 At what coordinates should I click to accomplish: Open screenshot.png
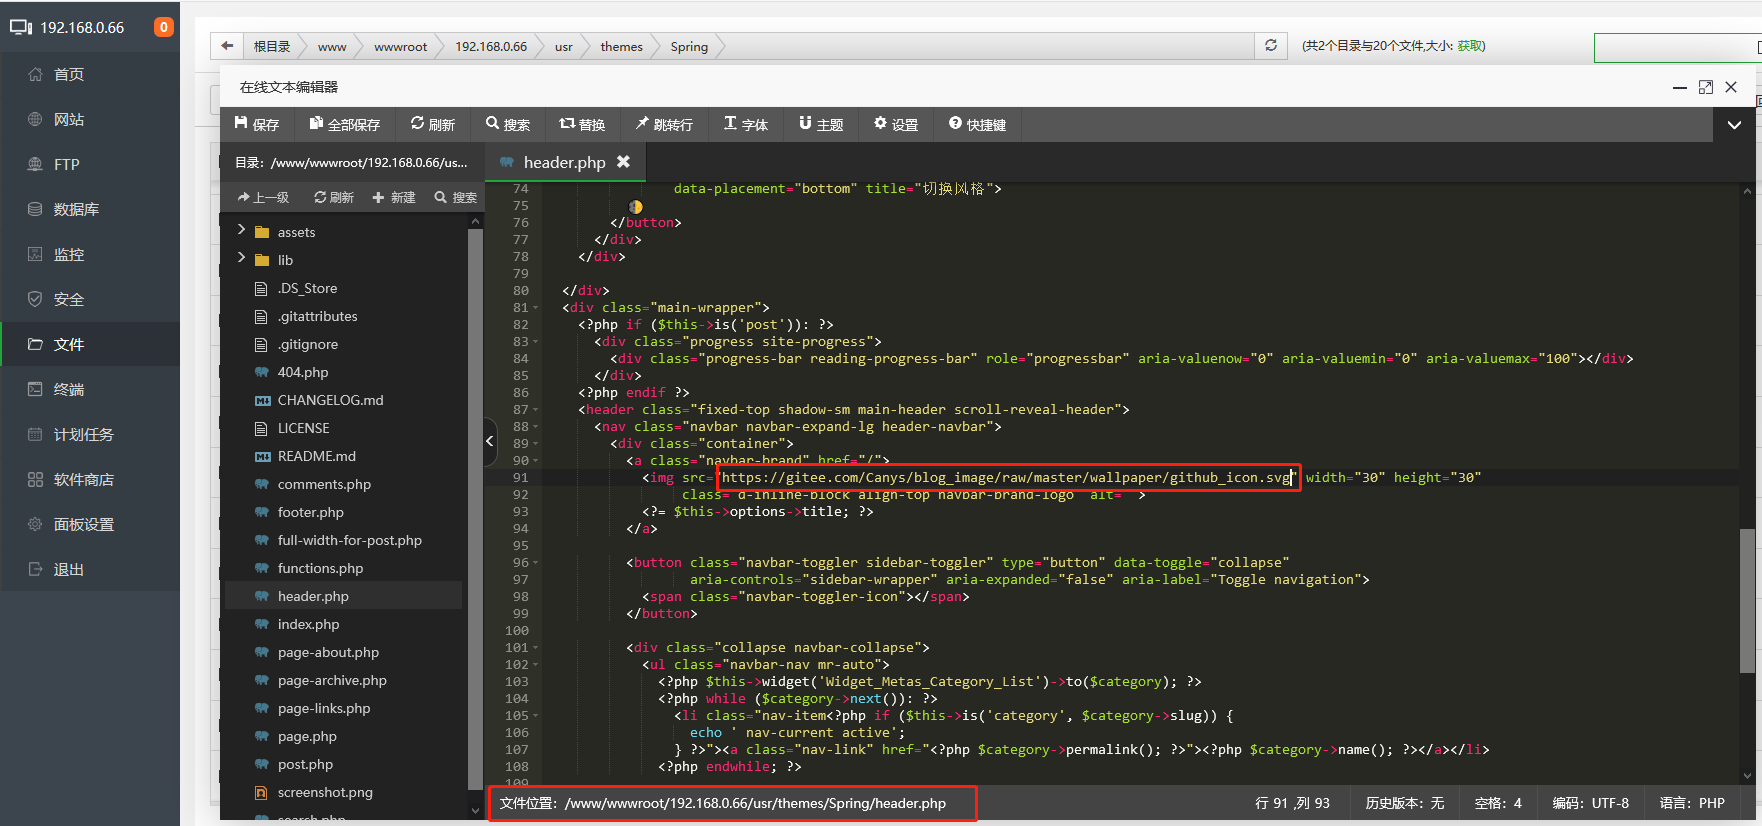pos(325,792)
